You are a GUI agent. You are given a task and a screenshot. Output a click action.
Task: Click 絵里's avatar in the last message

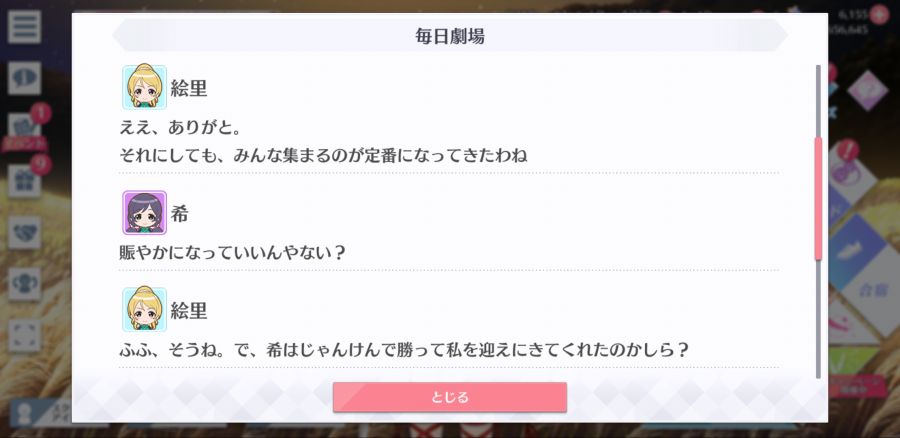point(144,309)
